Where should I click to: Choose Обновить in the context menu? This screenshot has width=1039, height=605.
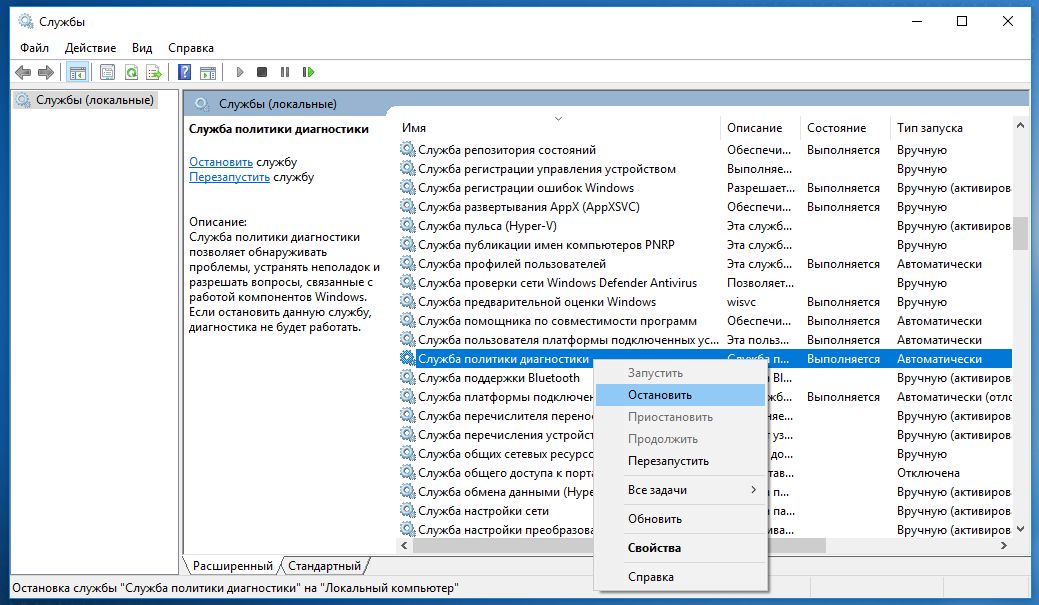pyautogui.click(x=681, y=520)
